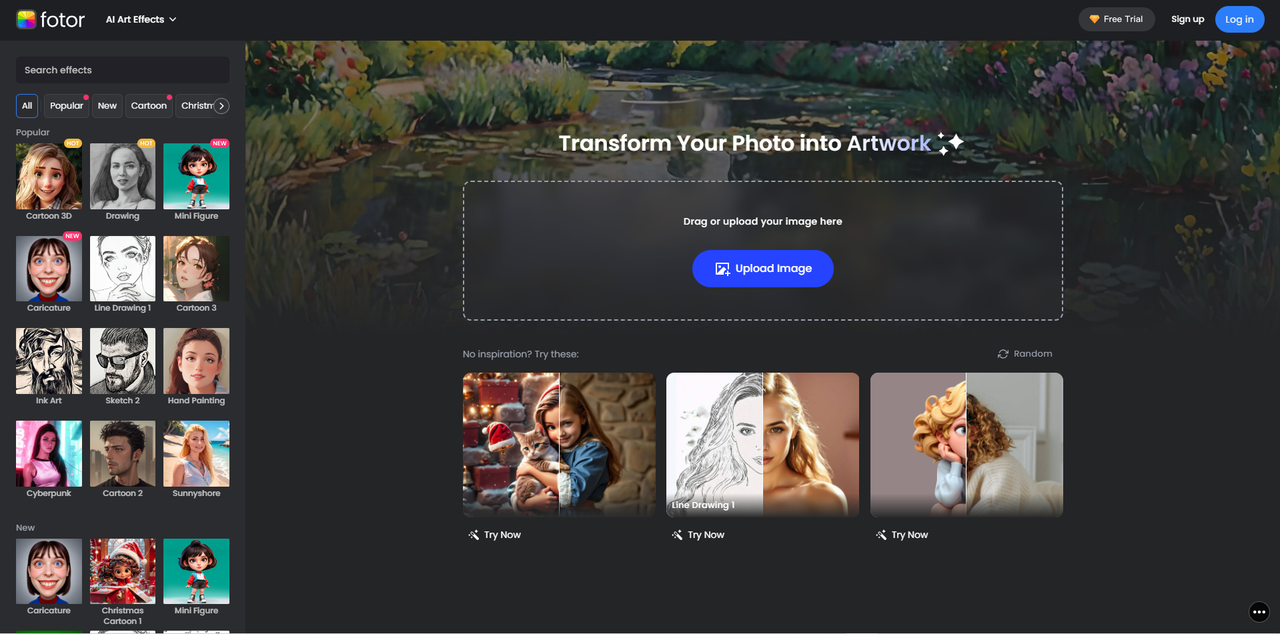This screenshot has width=1280, height=634.
Task: Click the "Drag or upload your image here" text
Action: 763,221
